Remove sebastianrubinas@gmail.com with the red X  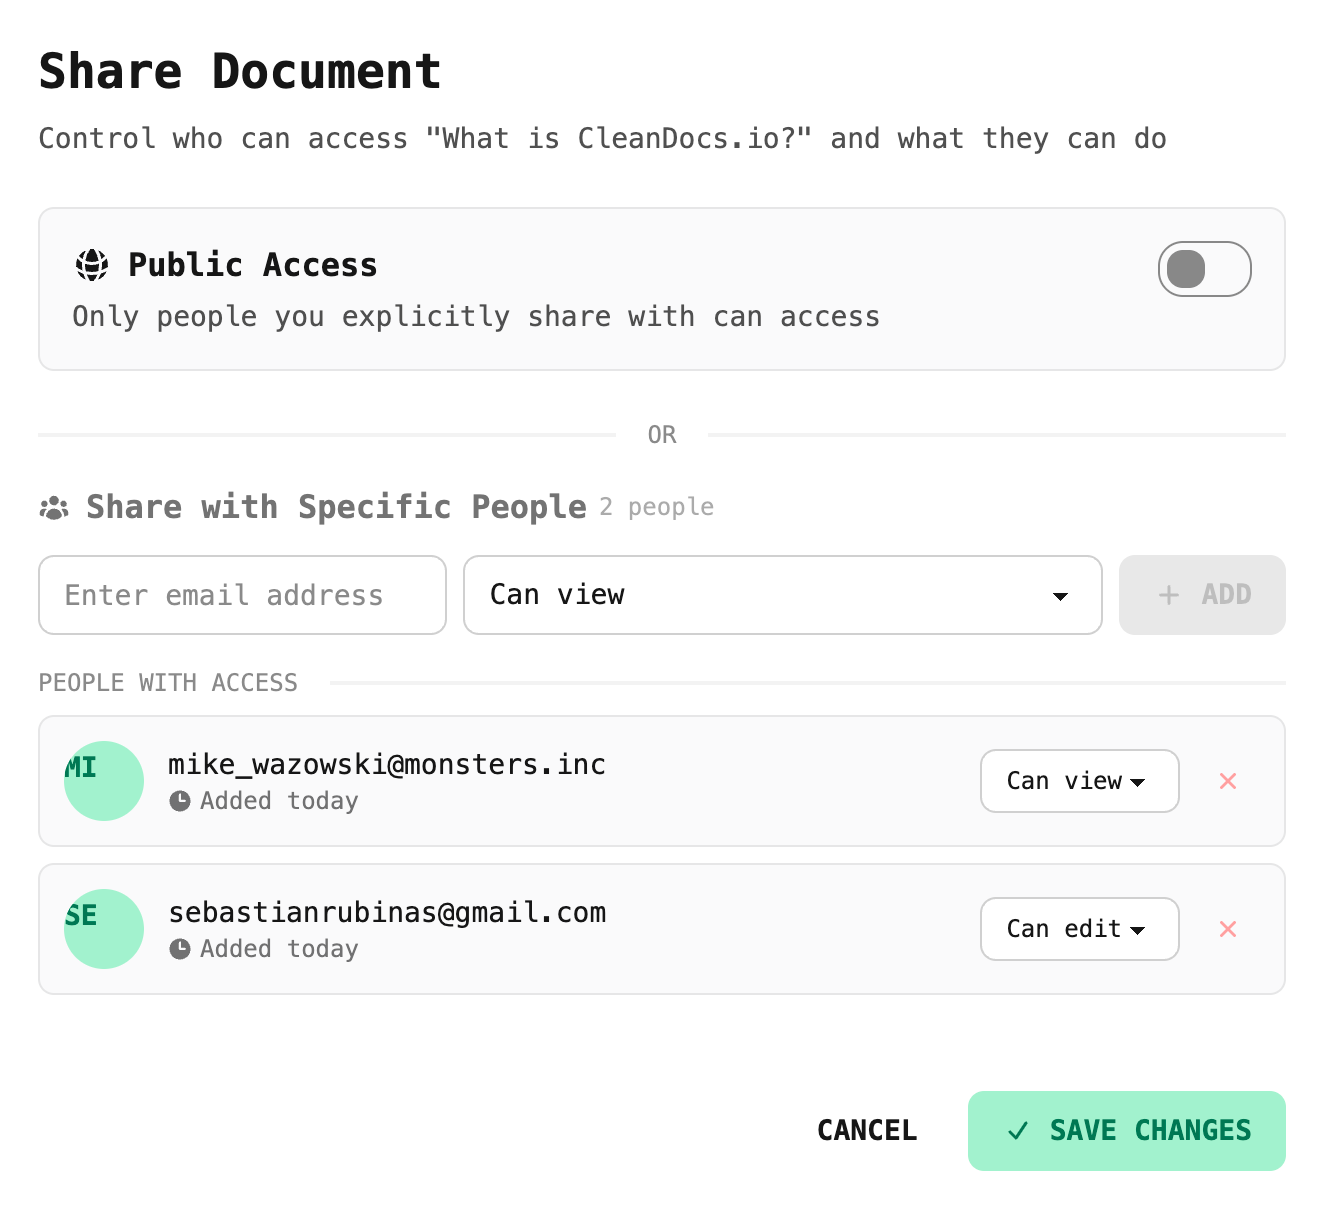pyautogui.click(x=1228, y=929)
